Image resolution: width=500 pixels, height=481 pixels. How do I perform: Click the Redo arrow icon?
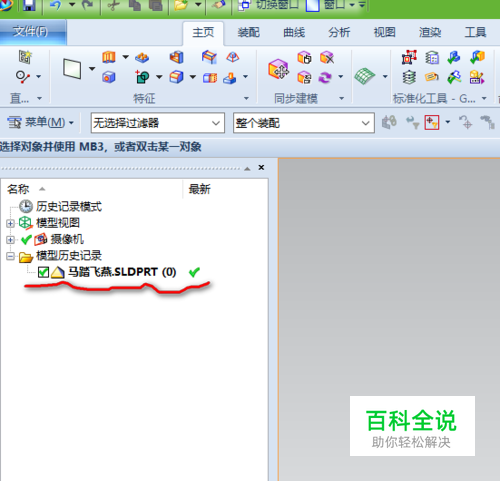point(87,6)
